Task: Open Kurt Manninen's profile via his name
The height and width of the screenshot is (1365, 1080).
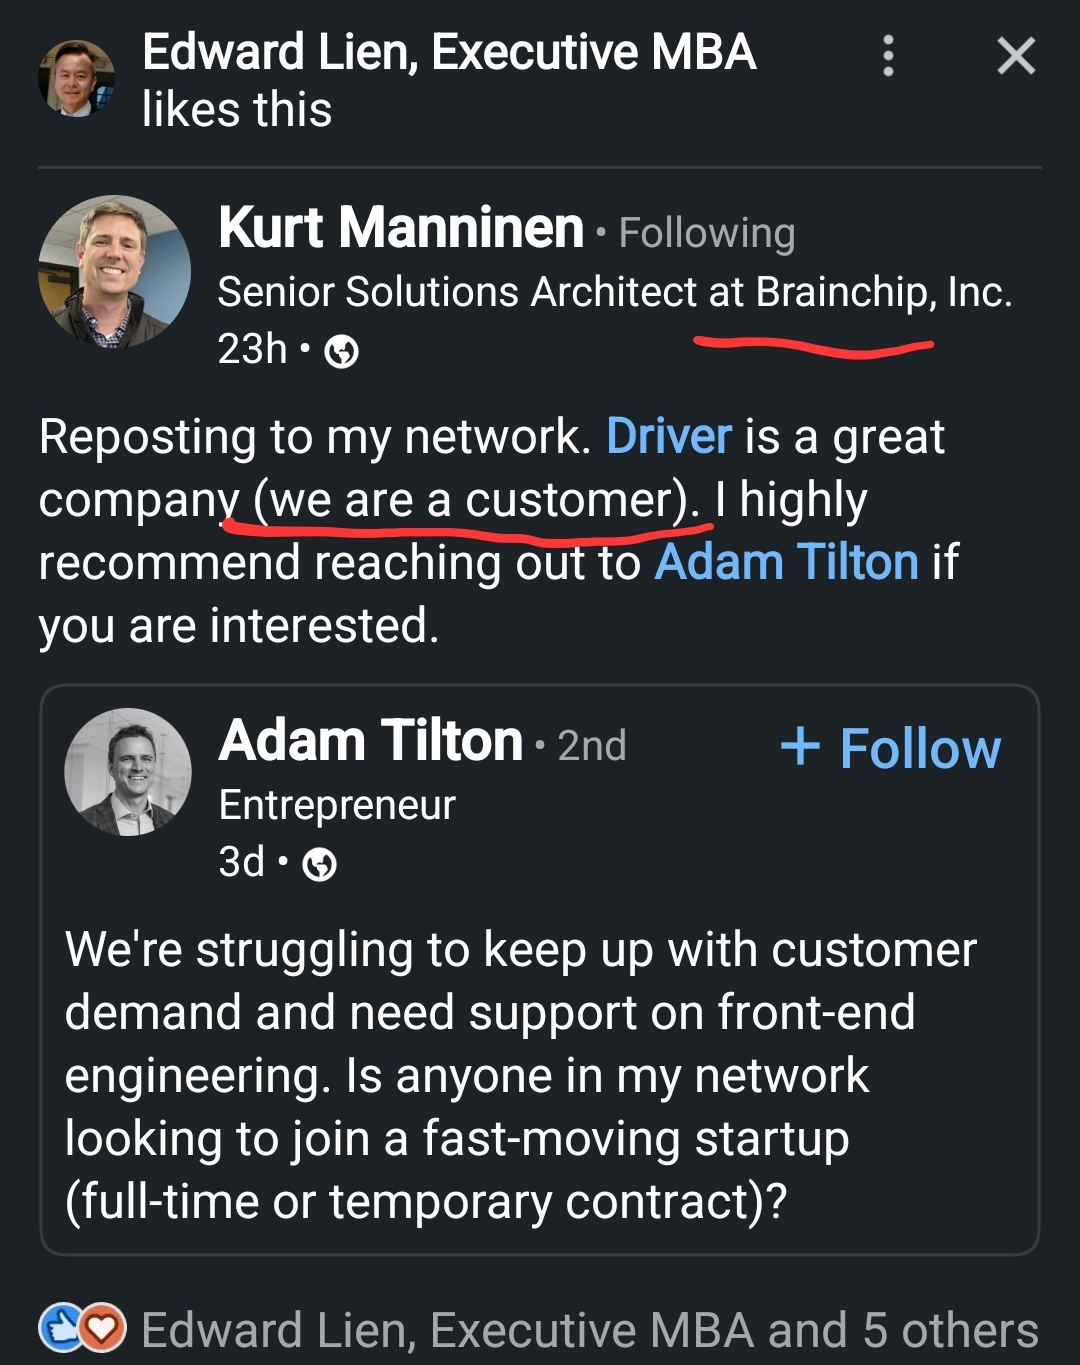Action: (401, 228)
